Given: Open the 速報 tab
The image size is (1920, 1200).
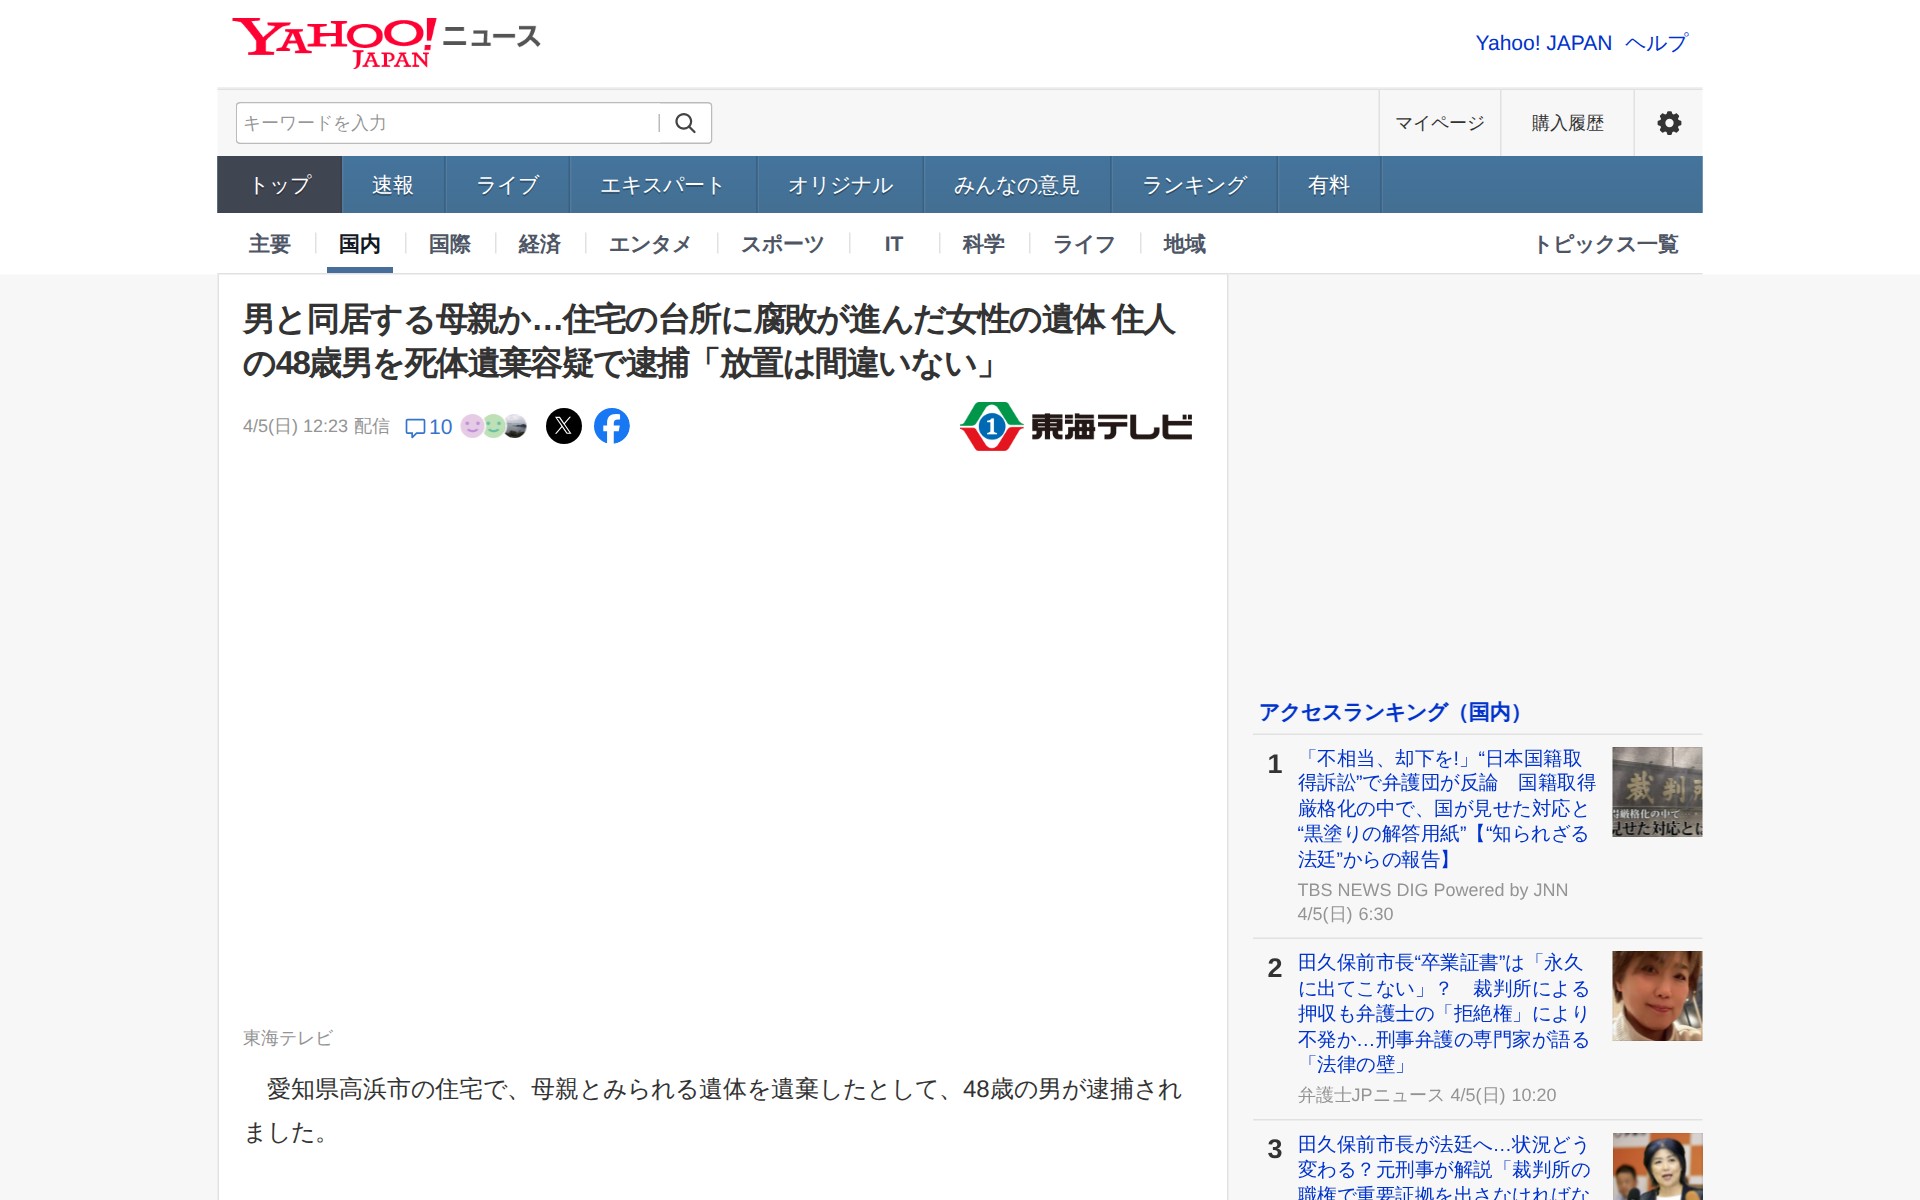Looking at the screenshot, I should [x=393, y=185].
